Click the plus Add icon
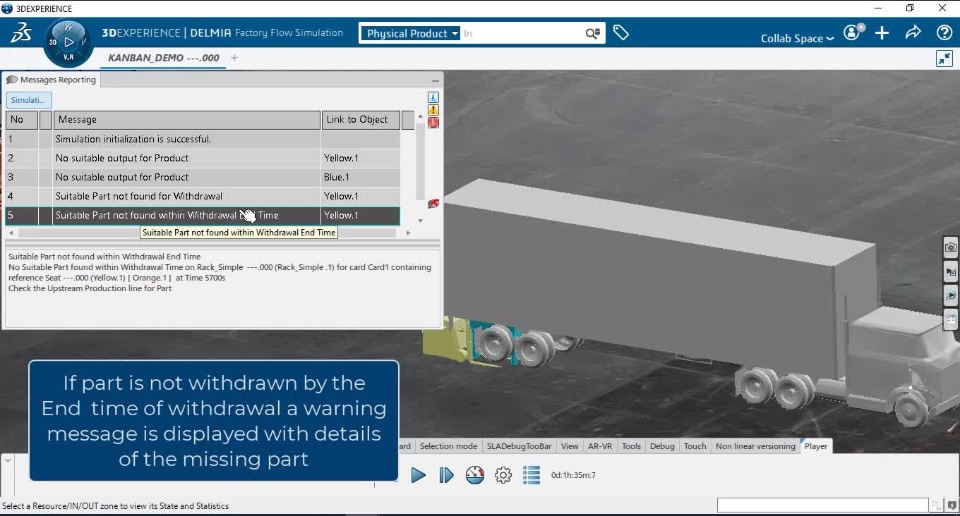The image size is (960, 516). [x=882, y=33]
